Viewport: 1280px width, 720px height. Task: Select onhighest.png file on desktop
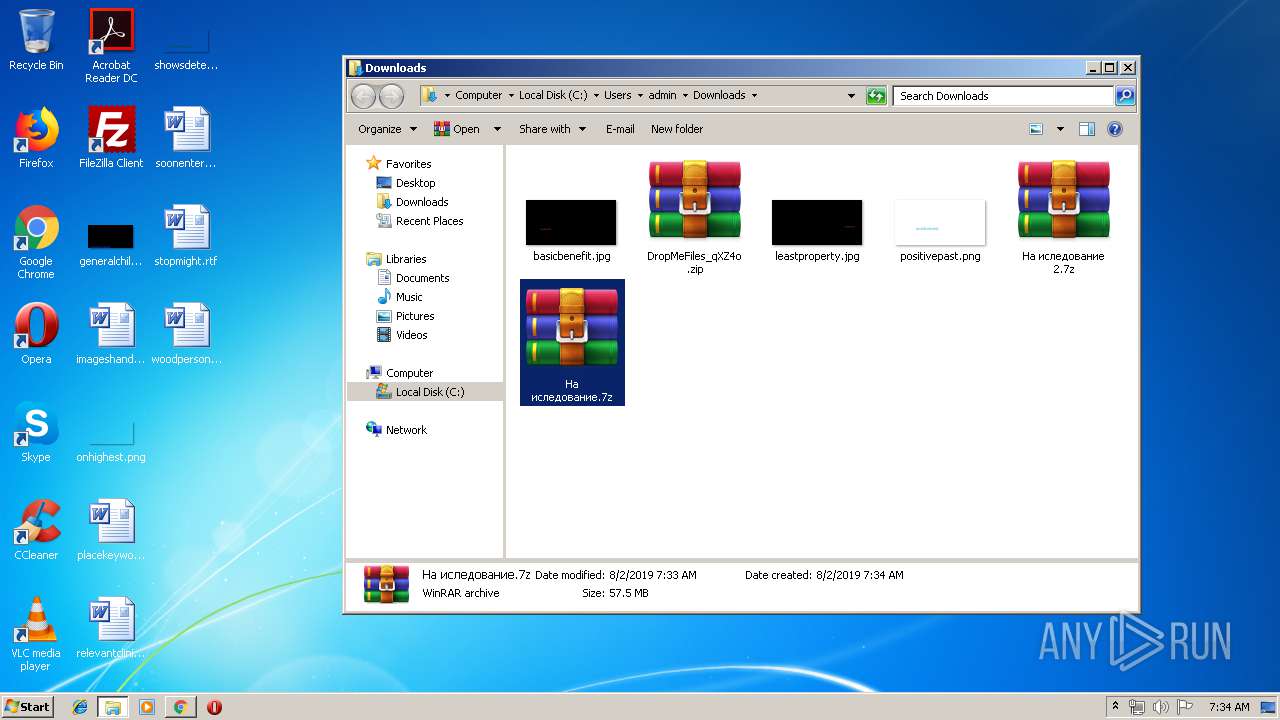(x=111, y=440)
